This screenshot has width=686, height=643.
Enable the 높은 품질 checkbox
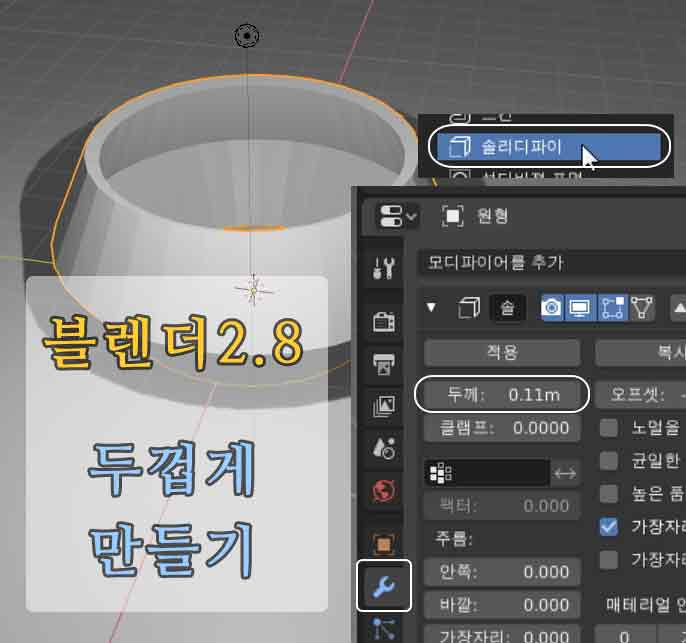coord(609,493)
